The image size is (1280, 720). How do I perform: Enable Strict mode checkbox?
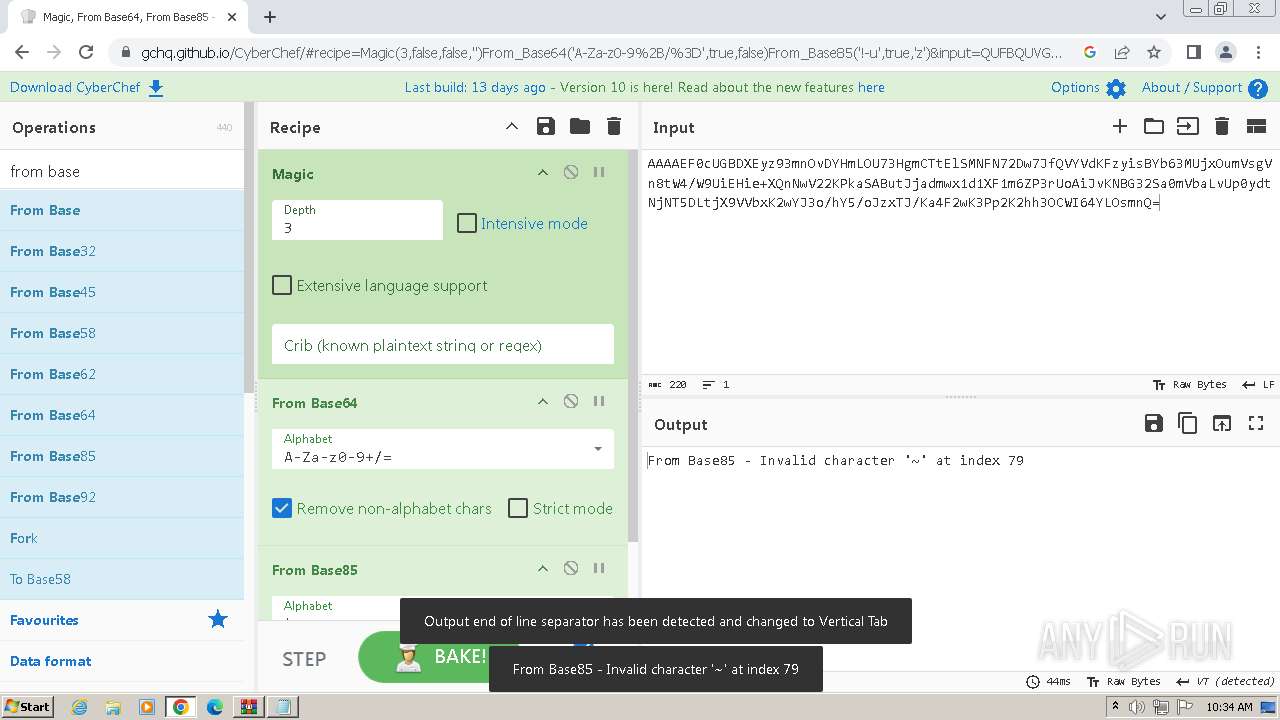(x=518, y=508)
